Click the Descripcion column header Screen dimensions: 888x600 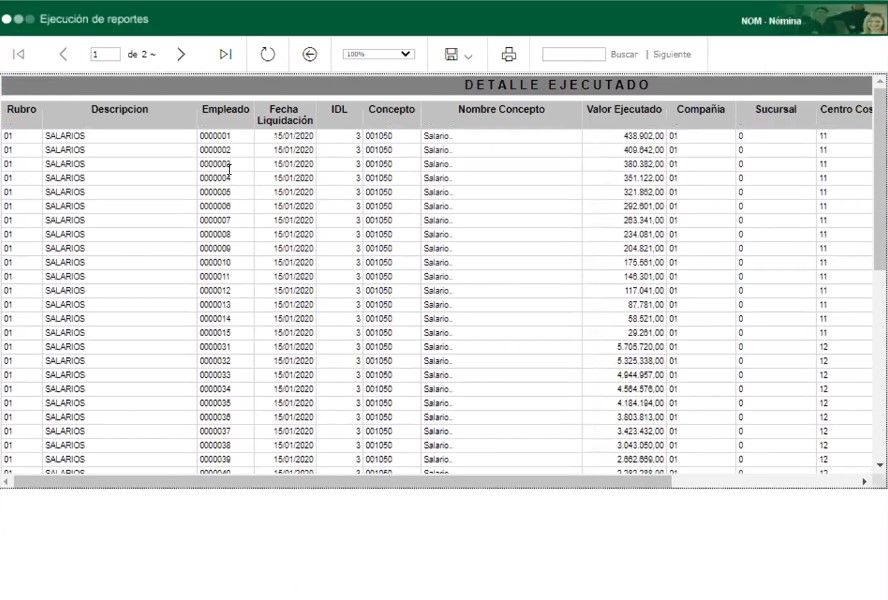pyautogui.click(x=119, y=109)
